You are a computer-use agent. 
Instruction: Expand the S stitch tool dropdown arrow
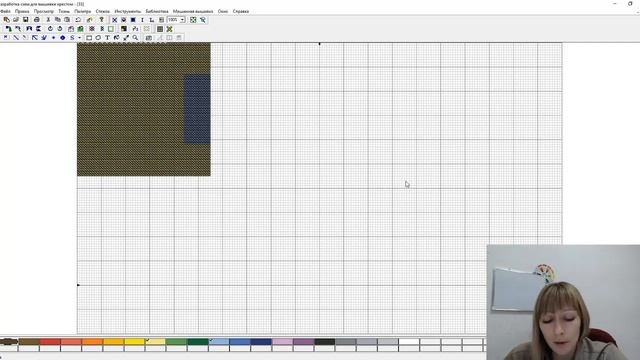click(79, 38)
